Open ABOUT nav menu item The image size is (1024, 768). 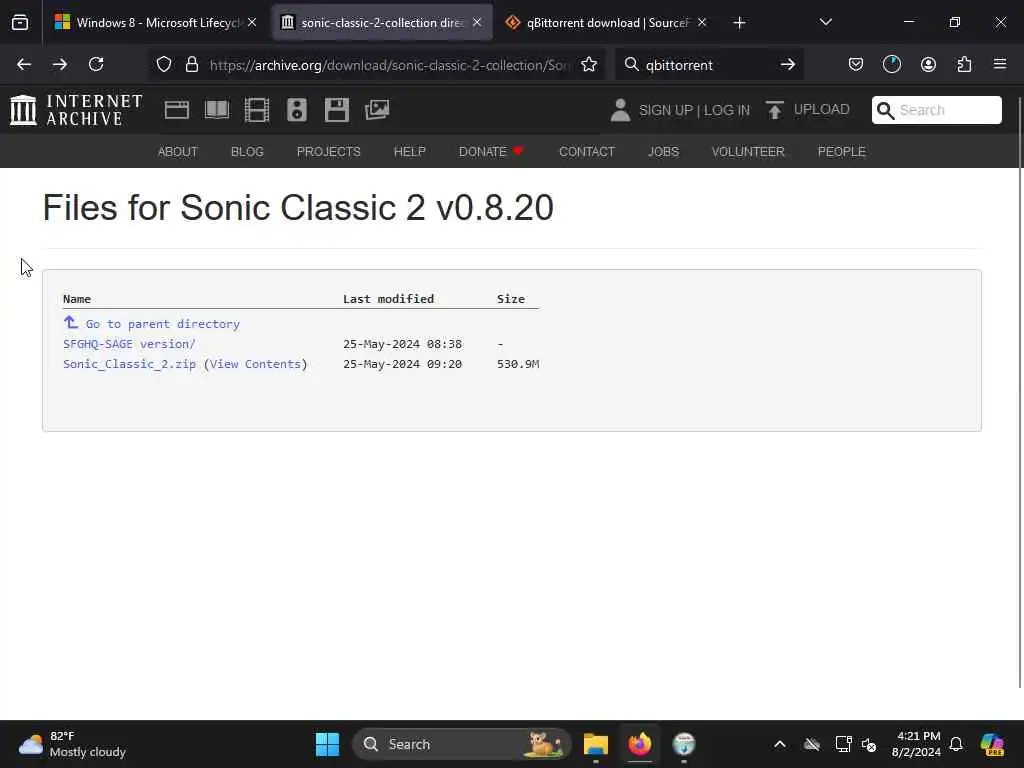178,152
